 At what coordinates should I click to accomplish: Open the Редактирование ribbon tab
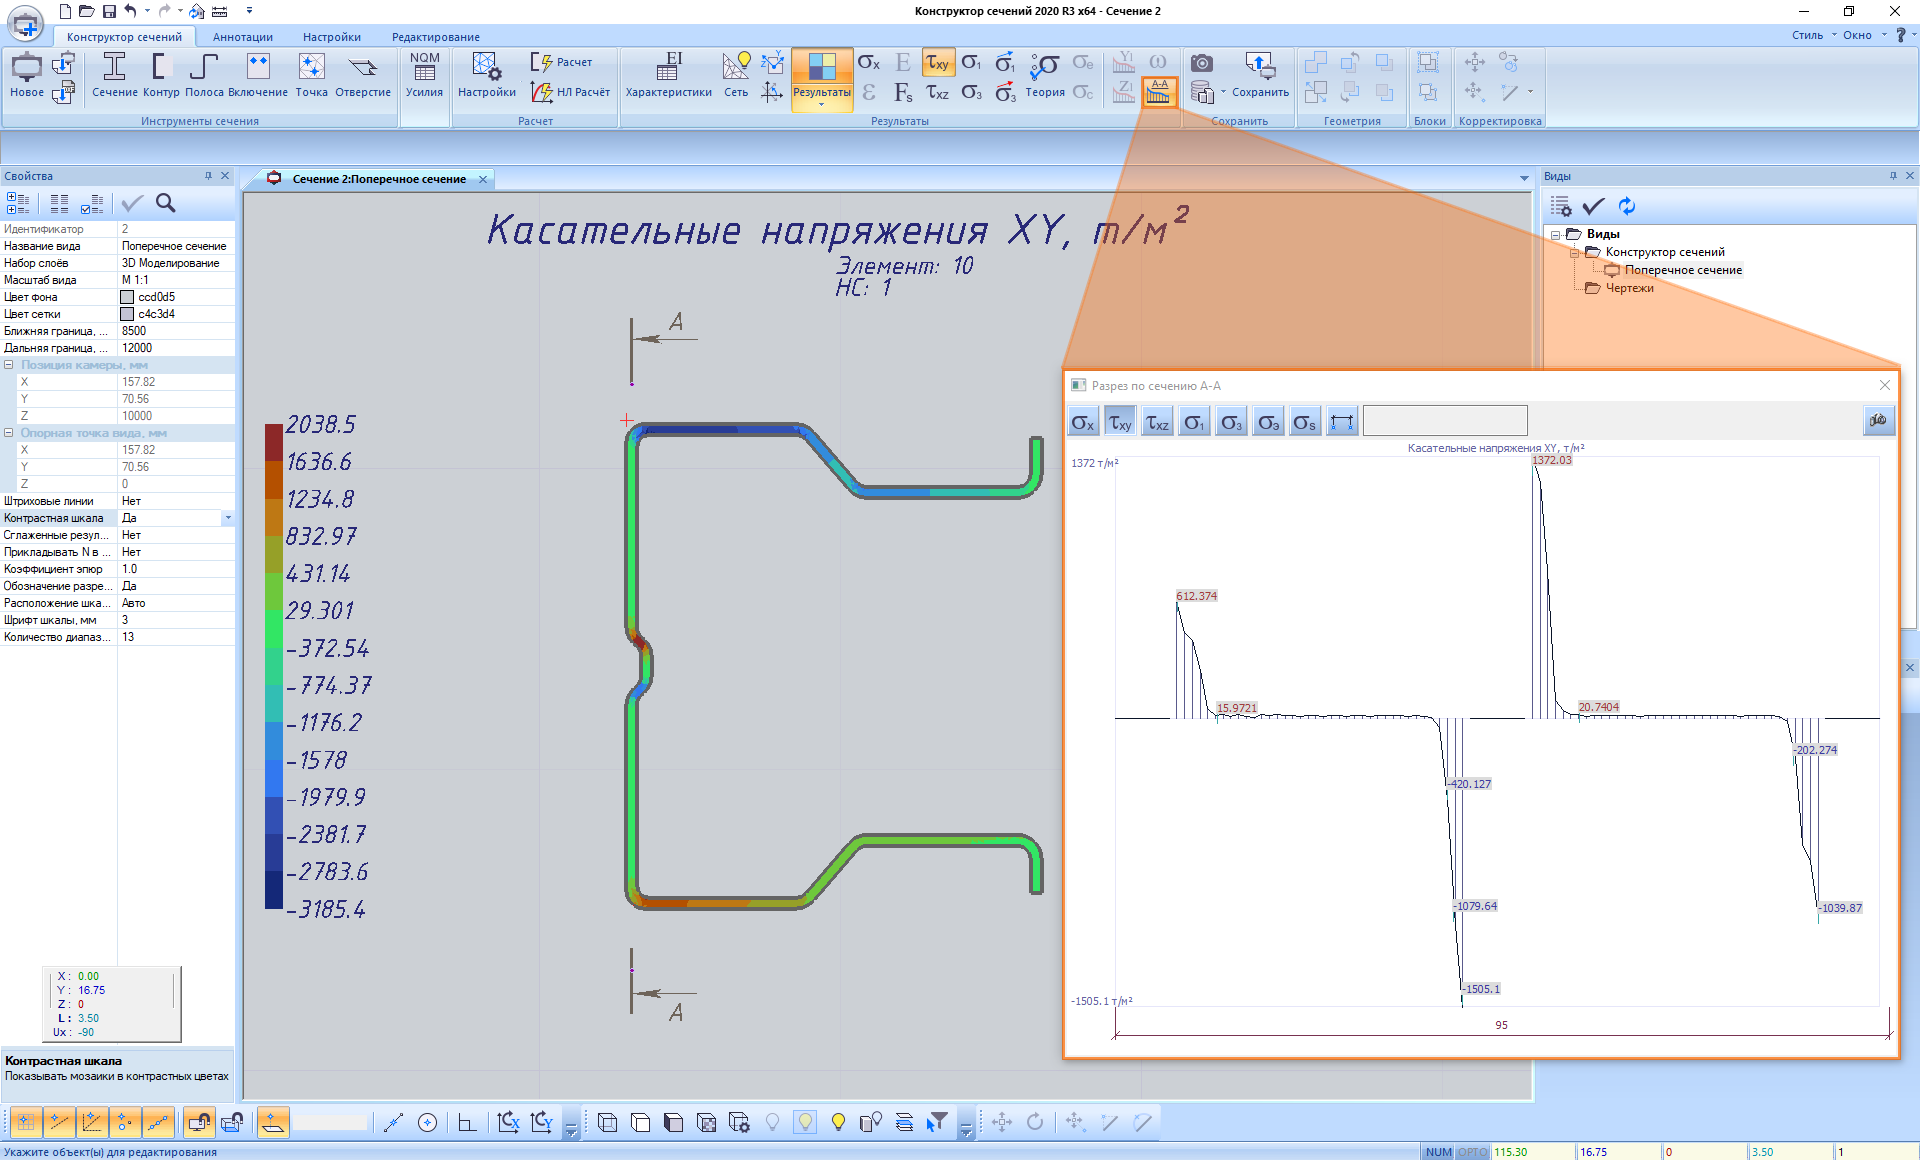click(435, 37)
